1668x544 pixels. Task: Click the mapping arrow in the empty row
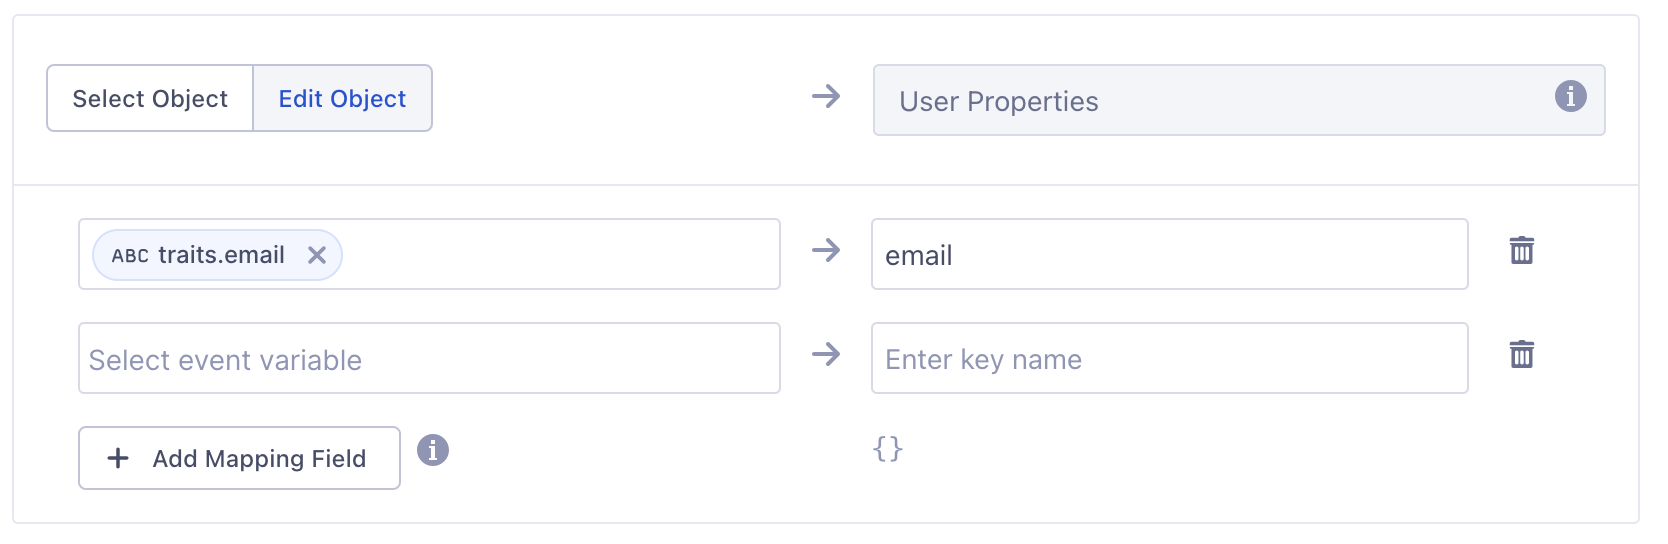coord(826,355)
